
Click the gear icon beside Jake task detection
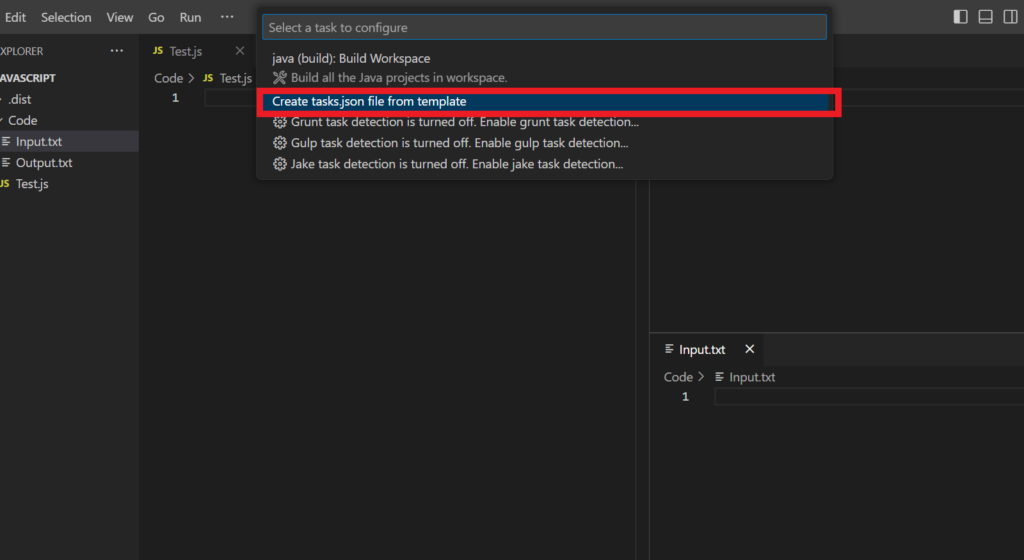(x=280, y=164)
